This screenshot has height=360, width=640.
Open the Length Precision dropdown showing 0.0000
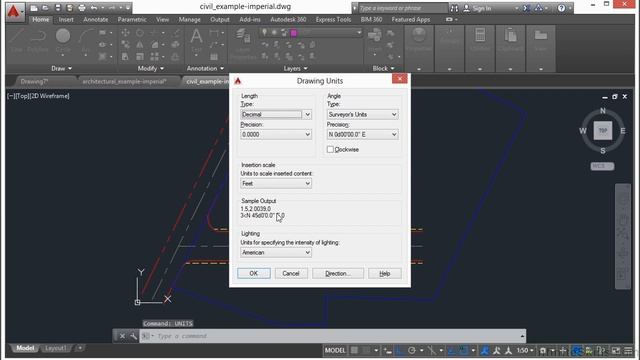[276, 134]
